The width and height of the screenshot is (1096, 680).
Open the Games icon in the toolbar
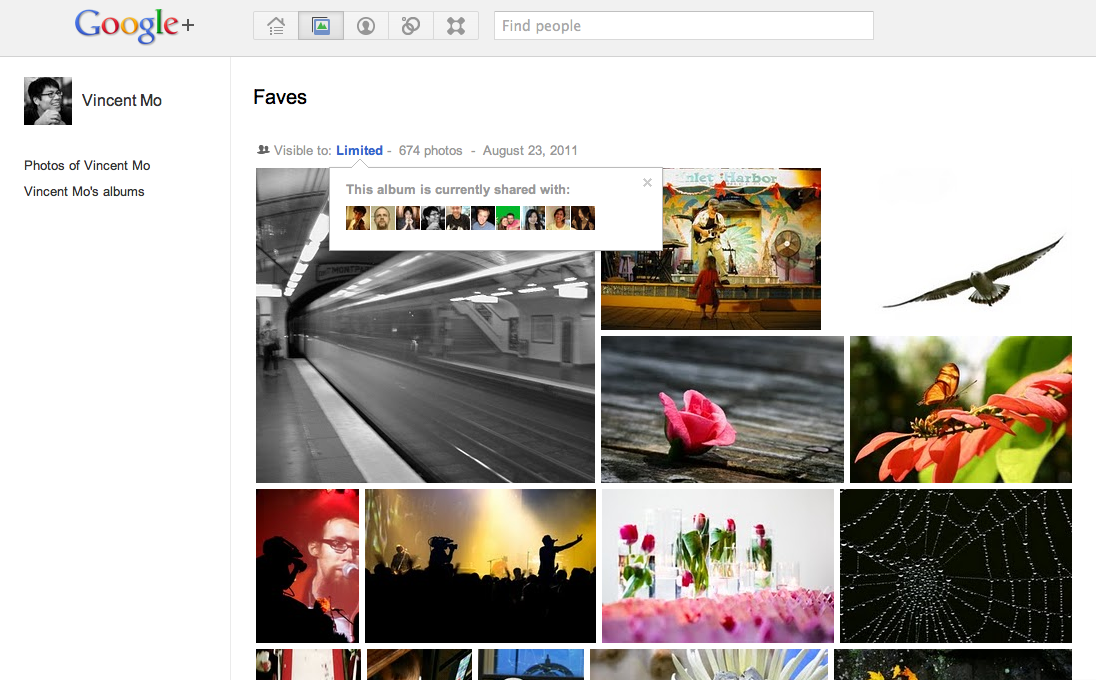pos(456,25)
